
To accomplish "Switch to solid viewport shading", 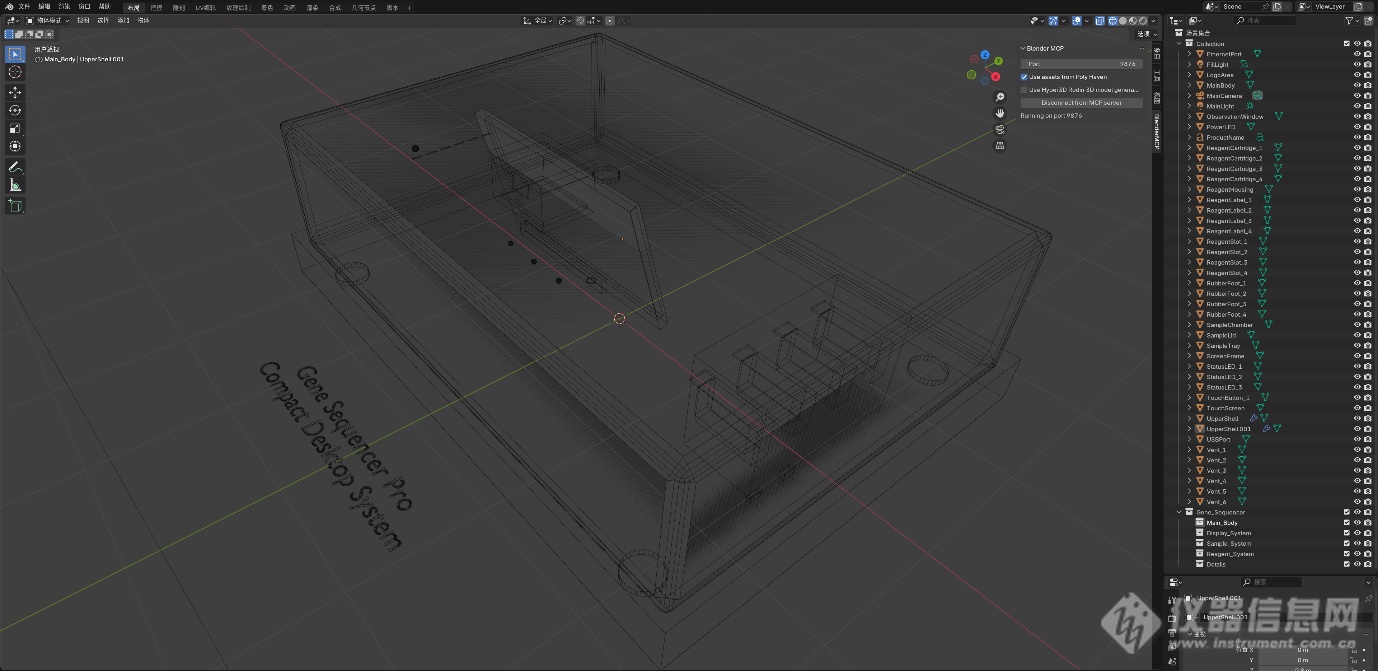I will point(1123,20).
